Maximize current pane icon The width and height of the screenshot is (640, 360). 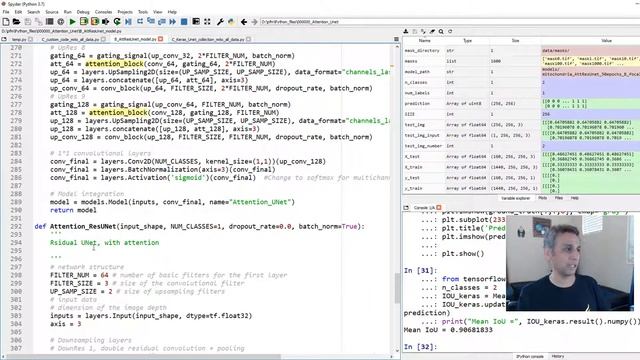[196, 22]
